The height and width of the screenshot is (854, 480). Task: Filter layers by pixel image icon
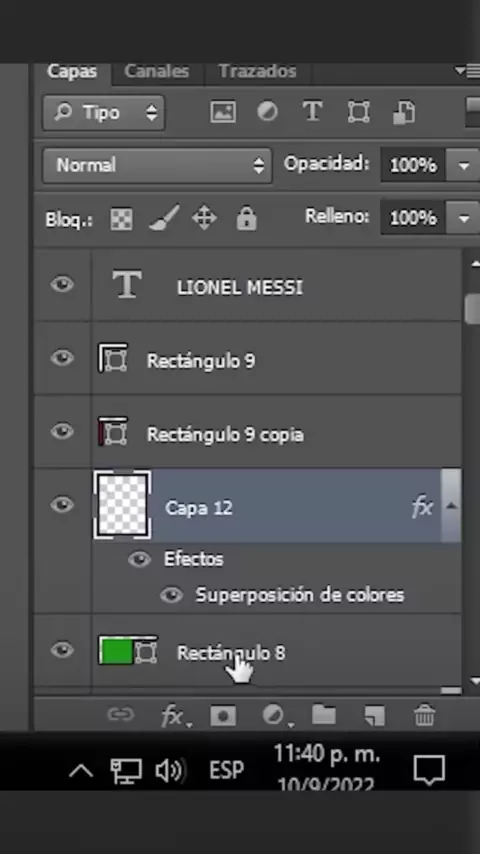click(x=223, y=112)
